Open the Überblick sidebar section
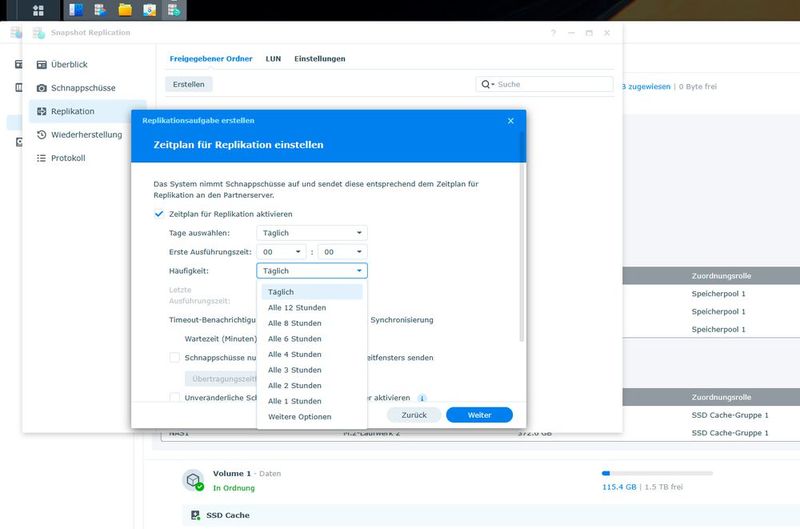 (x=69, y=64)
